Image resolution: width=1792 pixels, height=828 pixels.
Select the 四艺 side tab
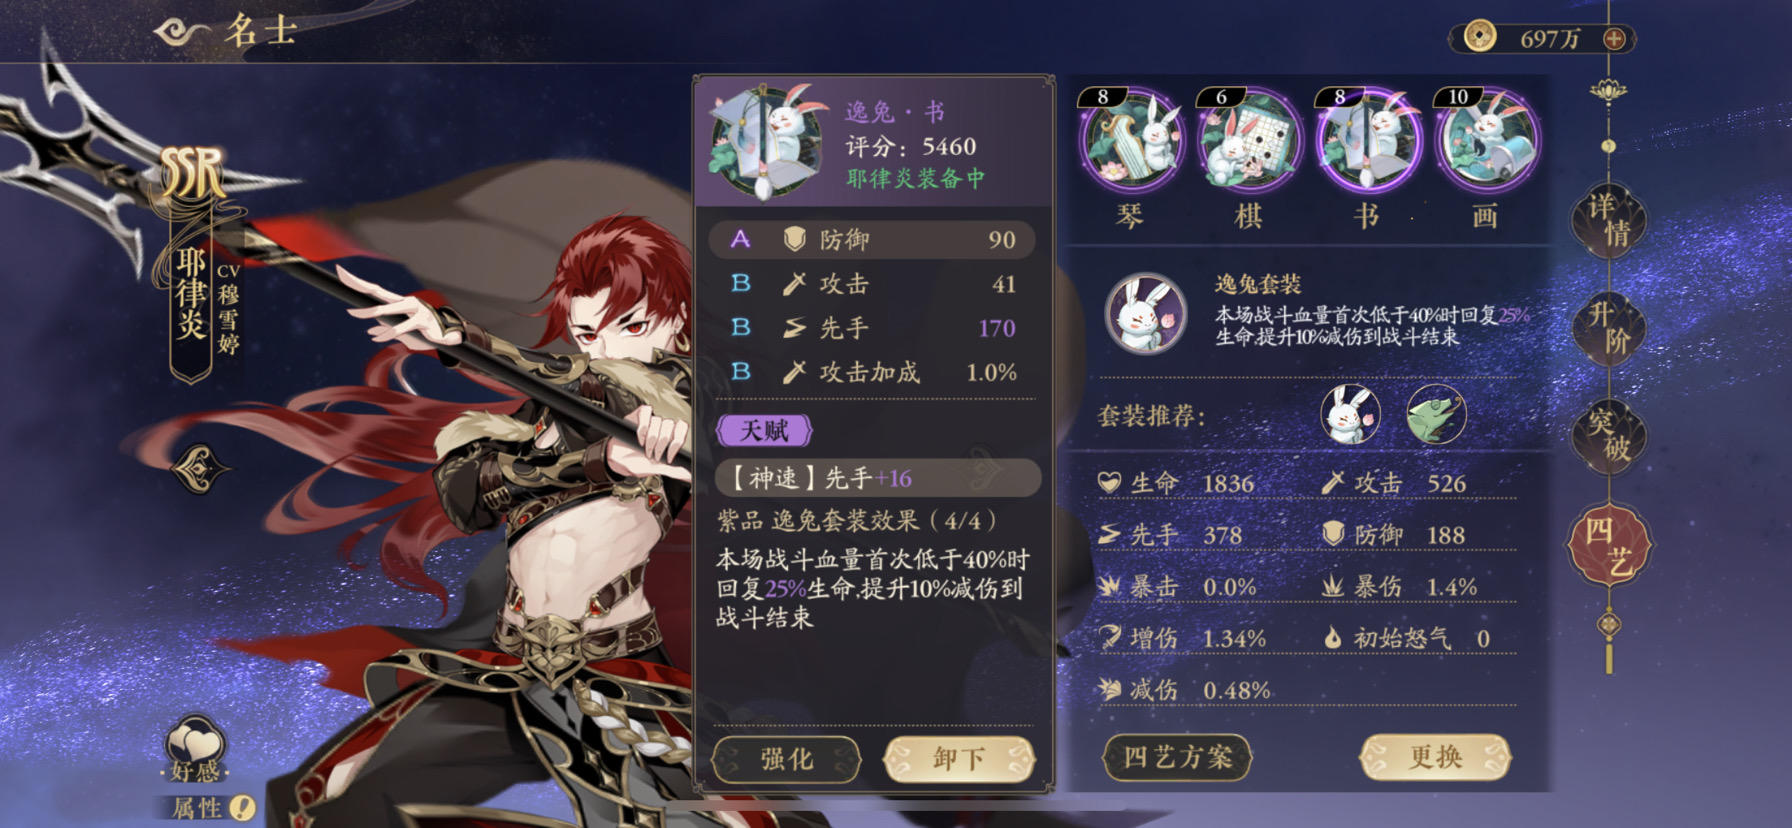(1609, 546)
